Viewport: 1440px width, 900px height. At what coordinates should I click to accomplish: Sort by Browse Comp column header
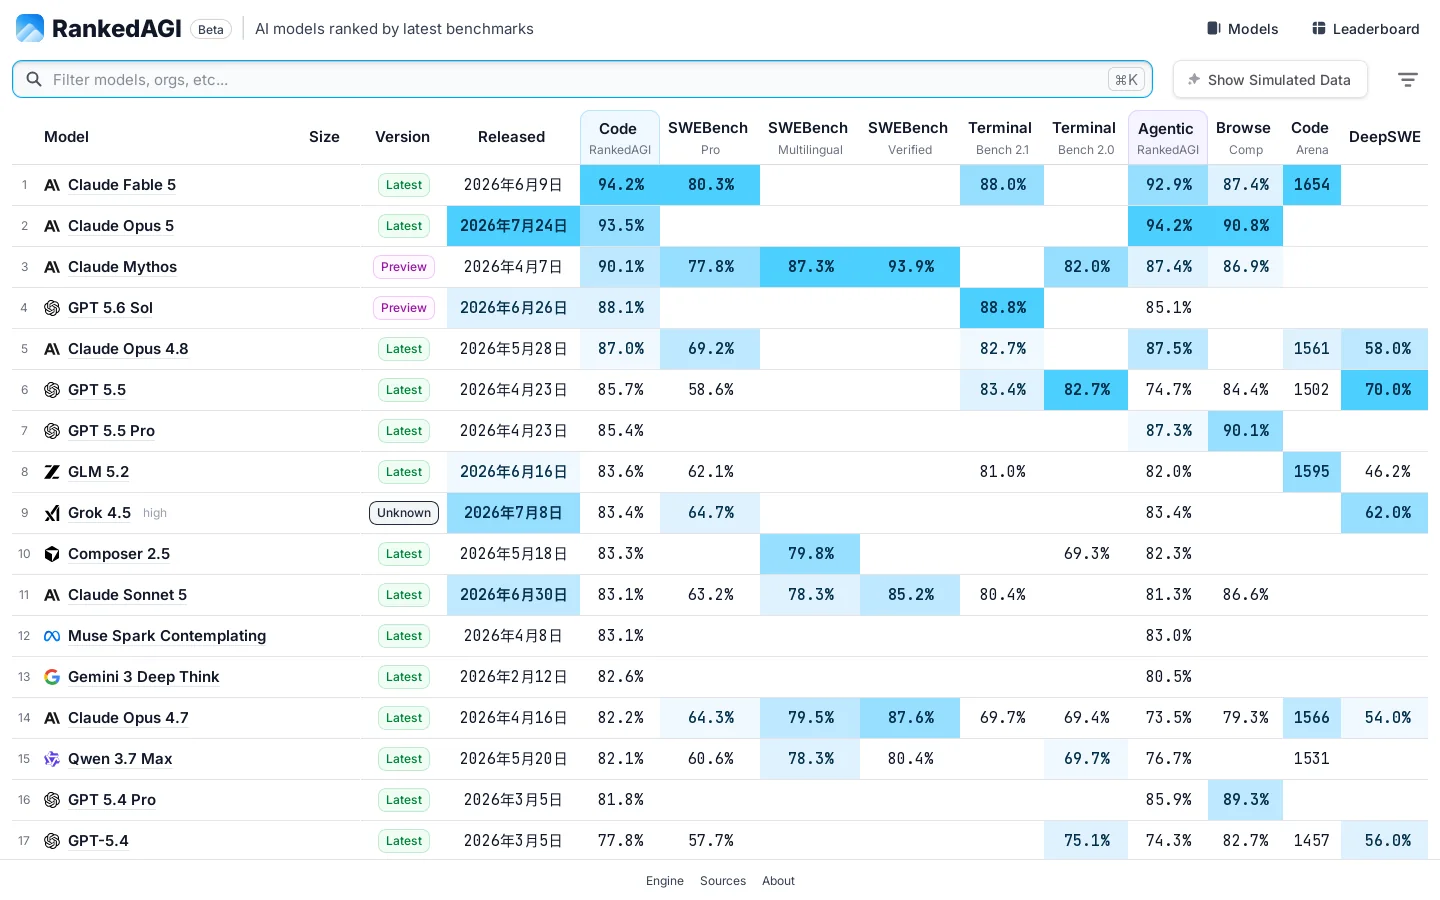pos(1243,138)
